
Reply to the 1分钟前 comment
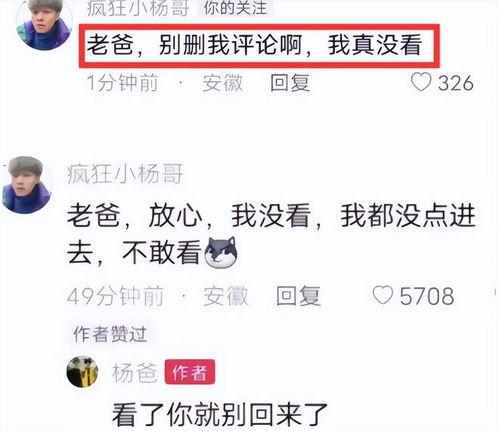tap(290, 83)
